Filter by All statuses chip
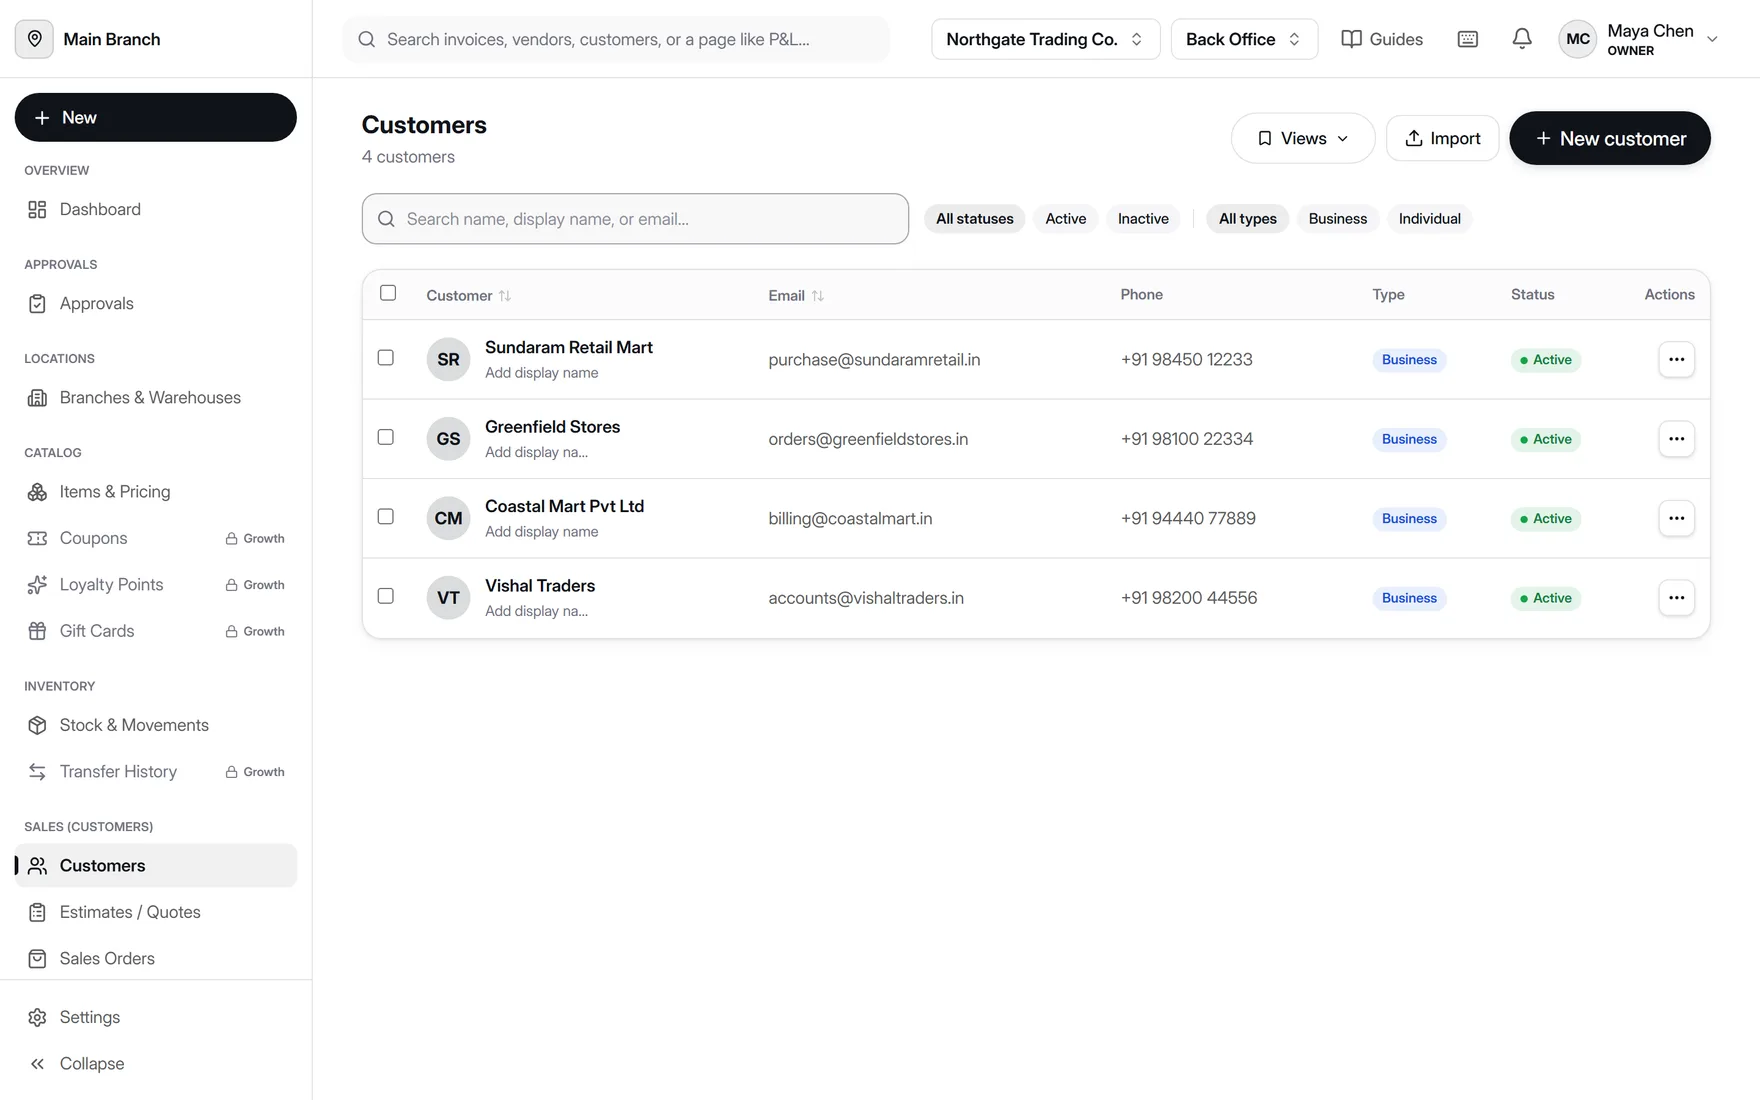The width and height of the screenshot is (1760, 1100). click(974, 219)
